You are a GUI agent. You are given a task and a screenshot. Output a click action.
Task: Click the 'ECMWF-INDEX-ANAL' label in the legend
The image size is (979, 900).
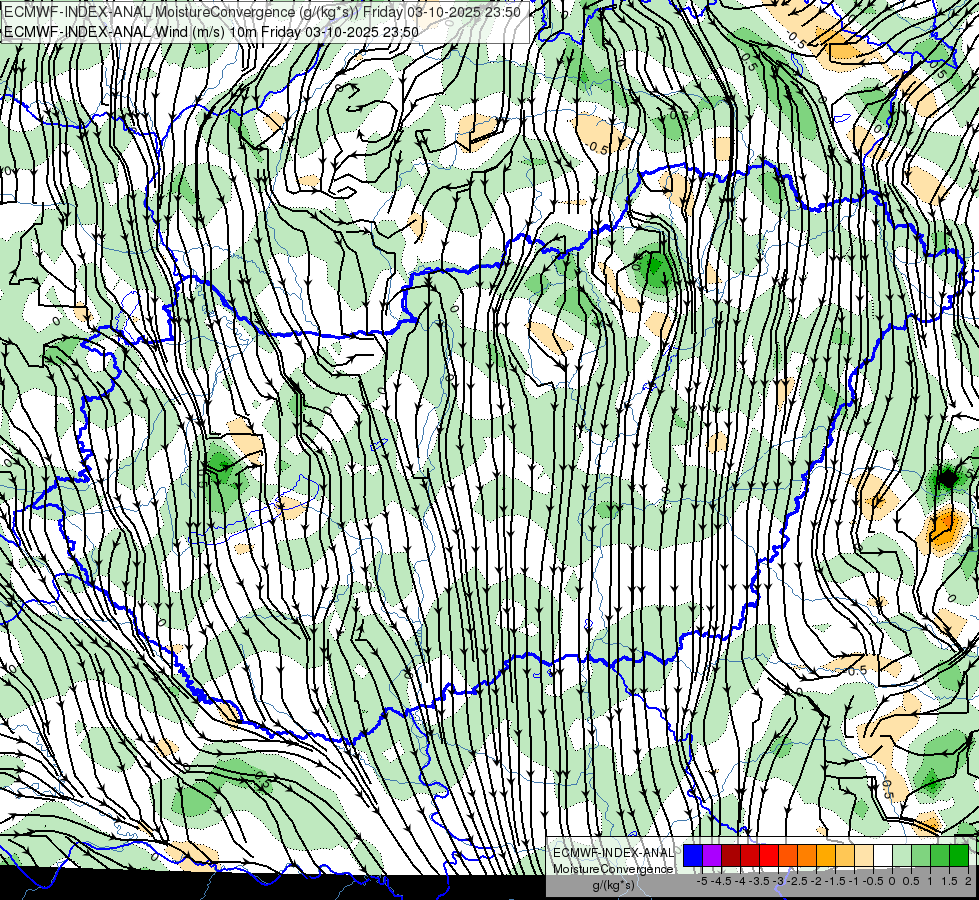pyautogui.click(x=614, y=853)
